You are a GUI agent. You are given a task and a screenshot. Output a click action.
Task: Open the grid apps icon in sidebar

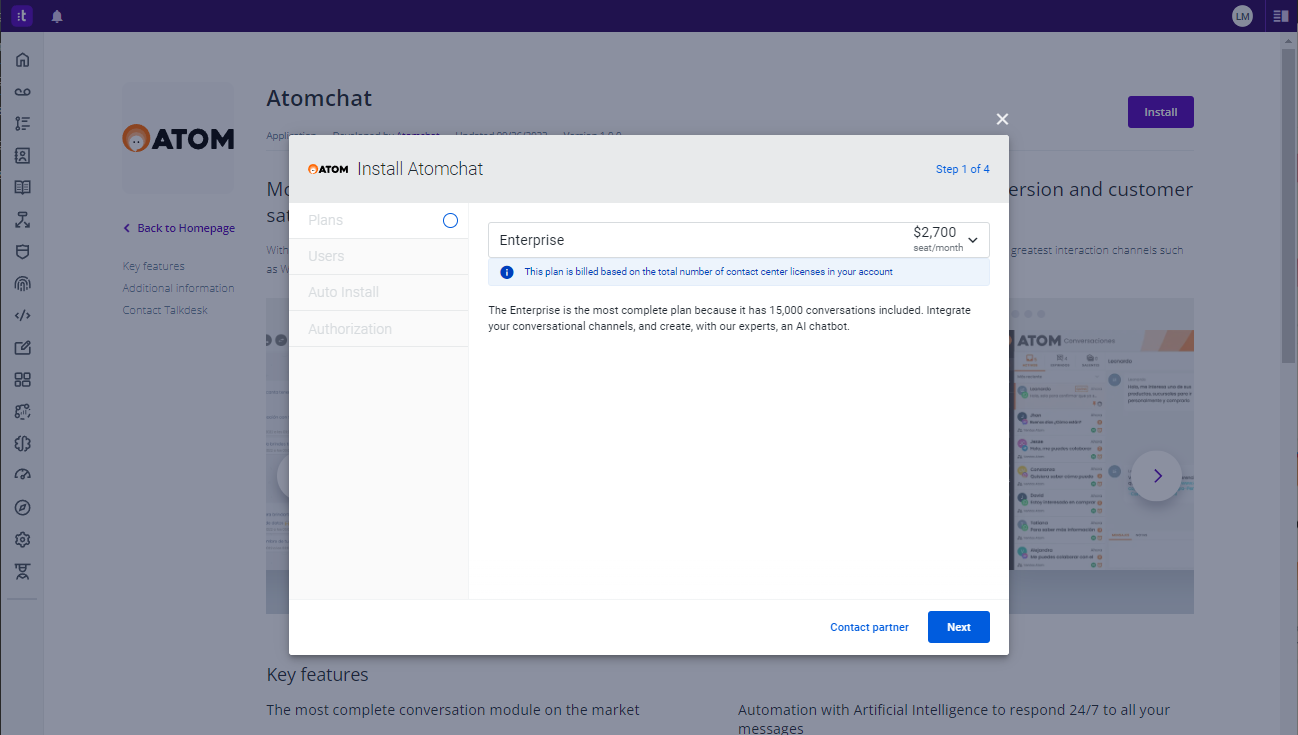pos(22,380)
